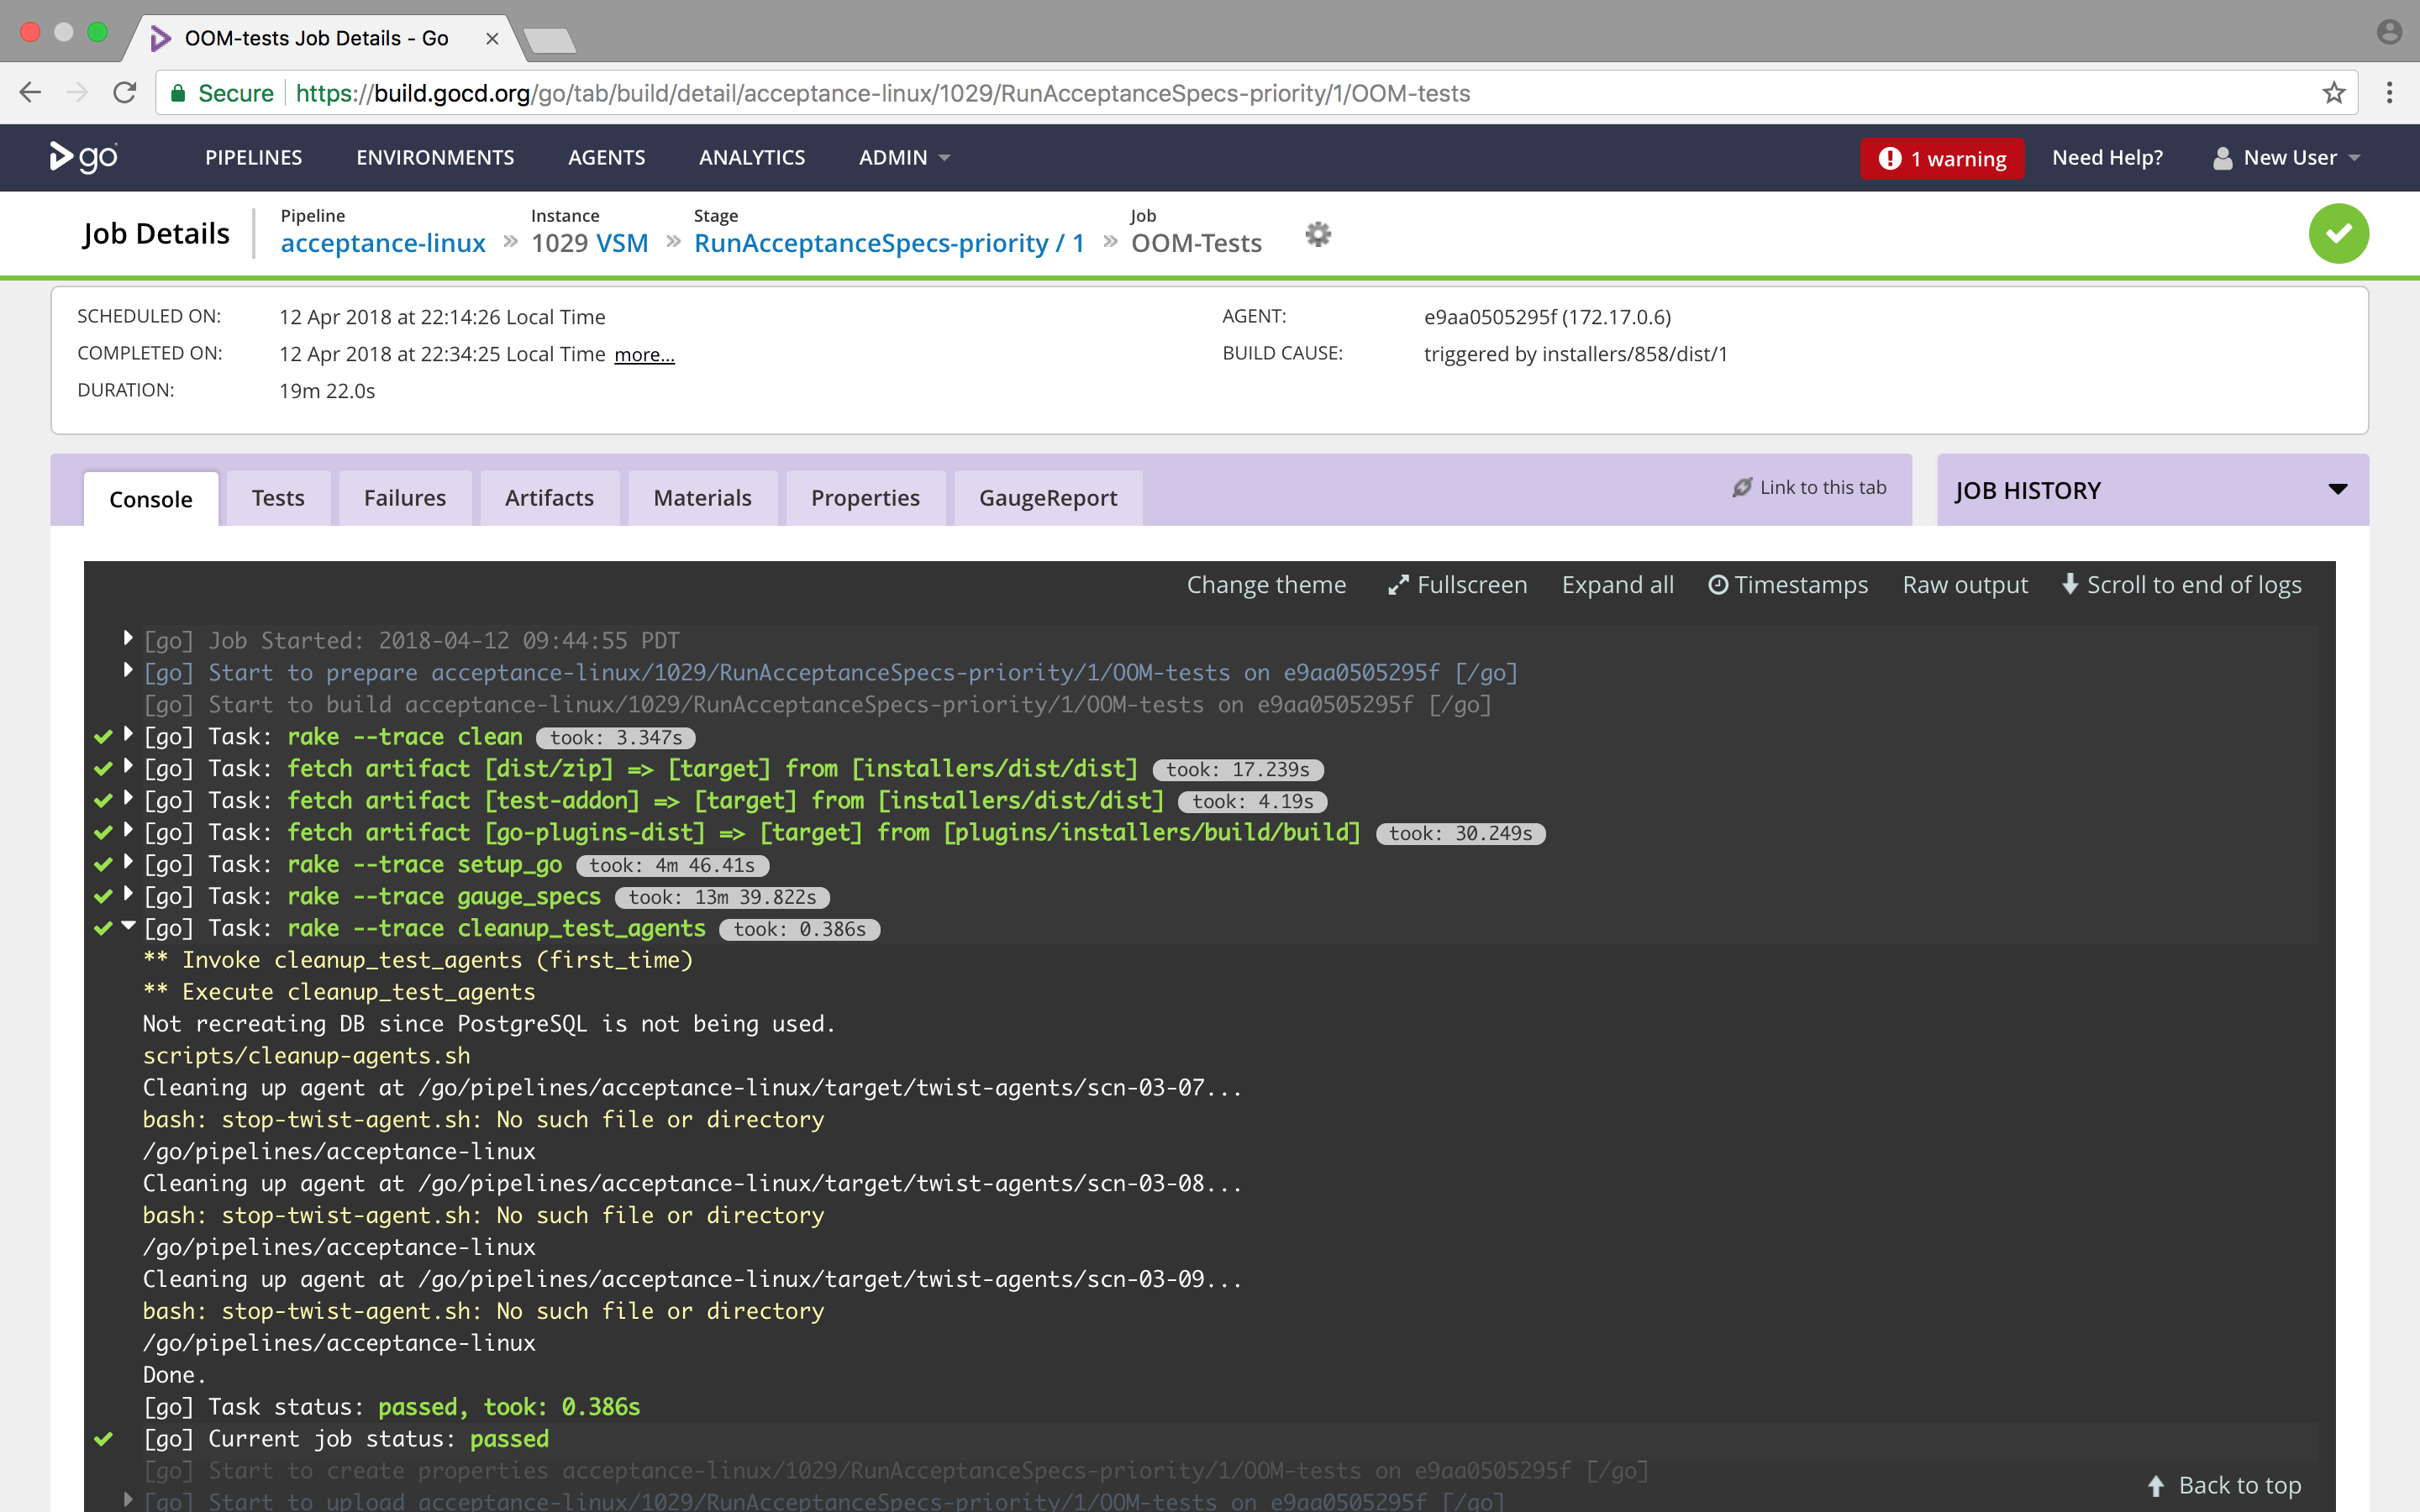The width and height of the screenshot is (2420, 1512).
Task: Select the Console tab
Action: coord(151,498)
